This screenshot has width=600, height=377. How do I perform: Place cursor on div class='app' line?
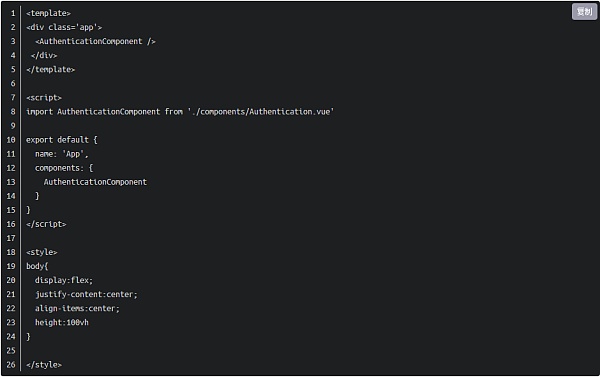[x=64, y=27]
